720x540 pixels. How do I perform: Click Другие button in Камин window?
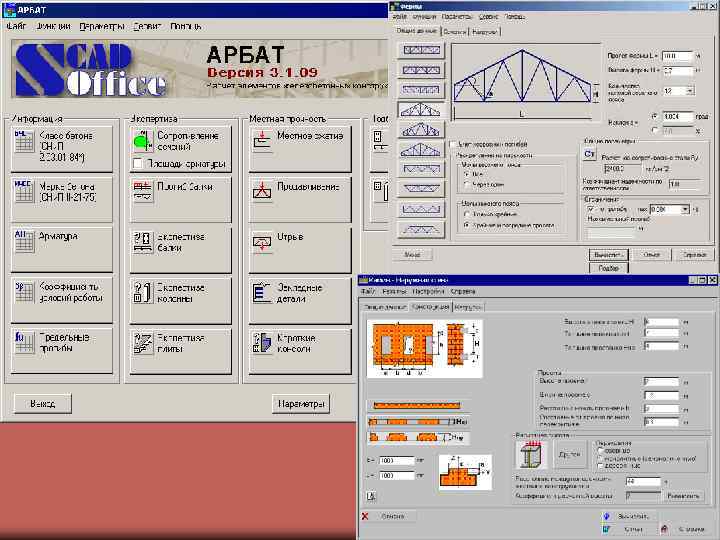570,455
